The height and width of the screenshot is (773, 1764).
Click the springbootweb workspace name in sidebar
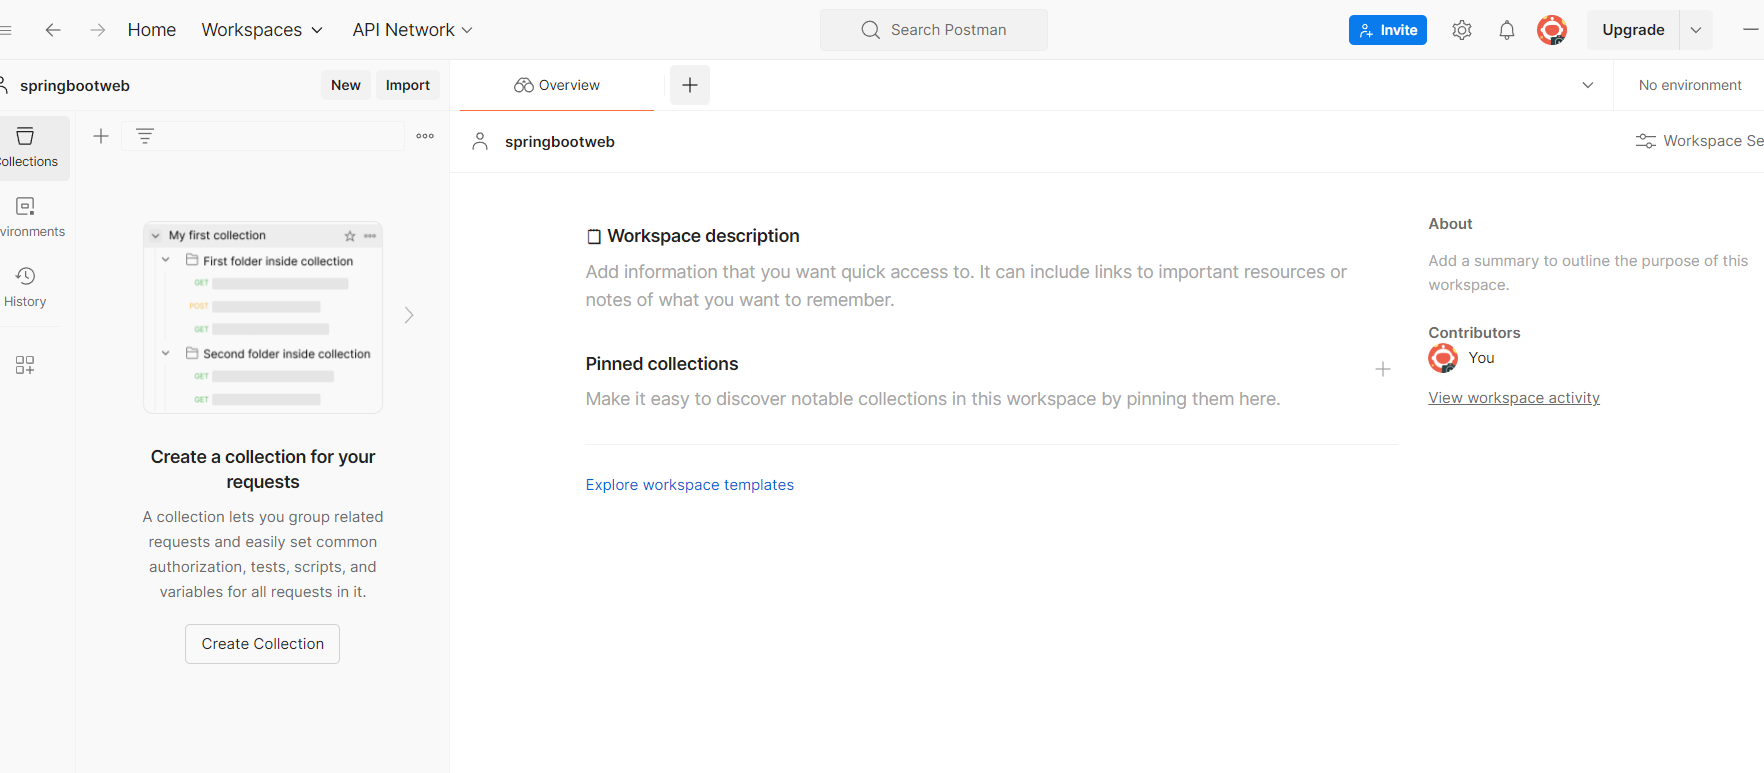point(75,86)
